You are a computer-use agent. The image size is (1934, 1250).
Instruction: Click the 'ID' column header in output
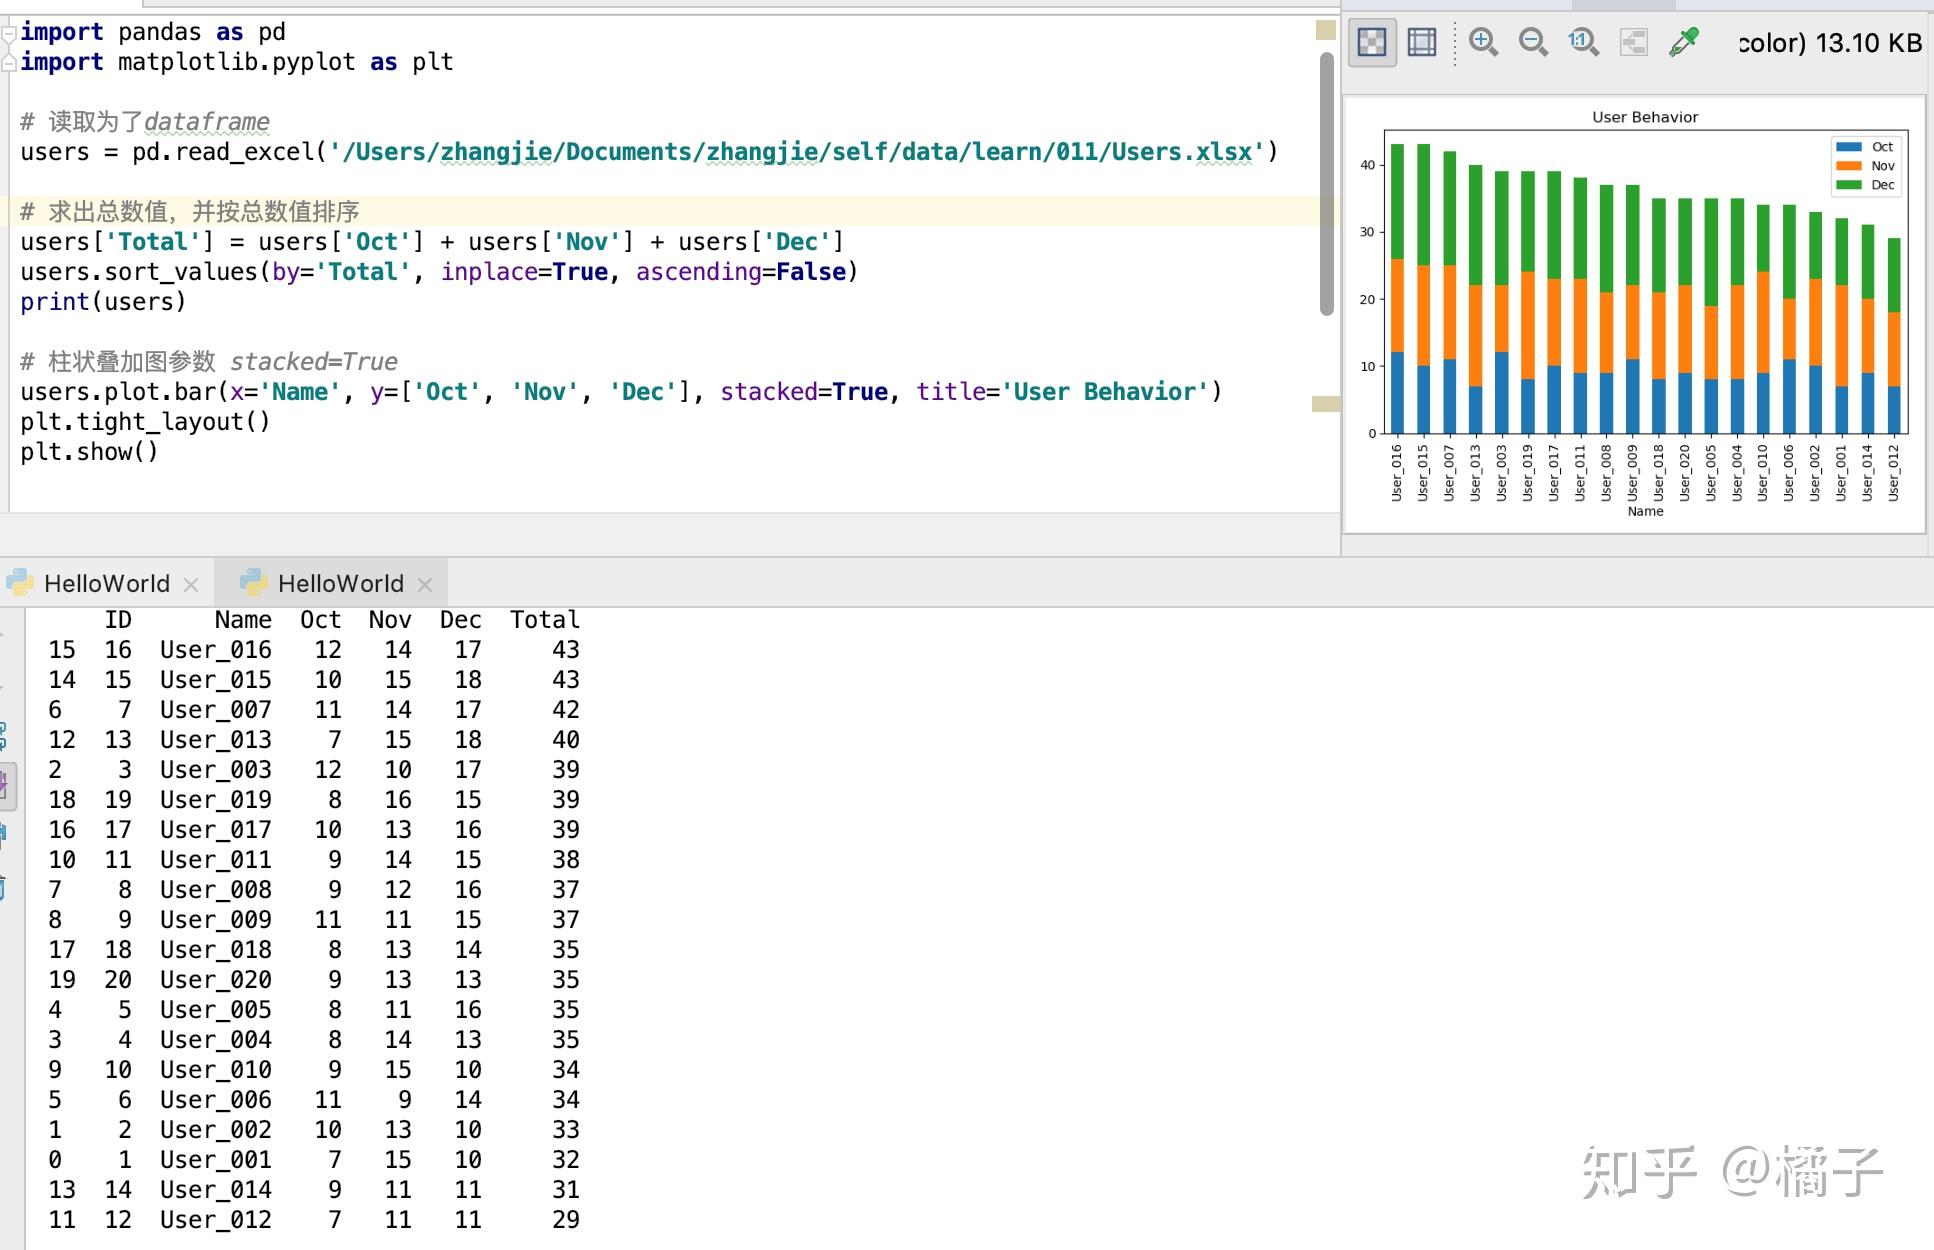click(x=118, y=620)
